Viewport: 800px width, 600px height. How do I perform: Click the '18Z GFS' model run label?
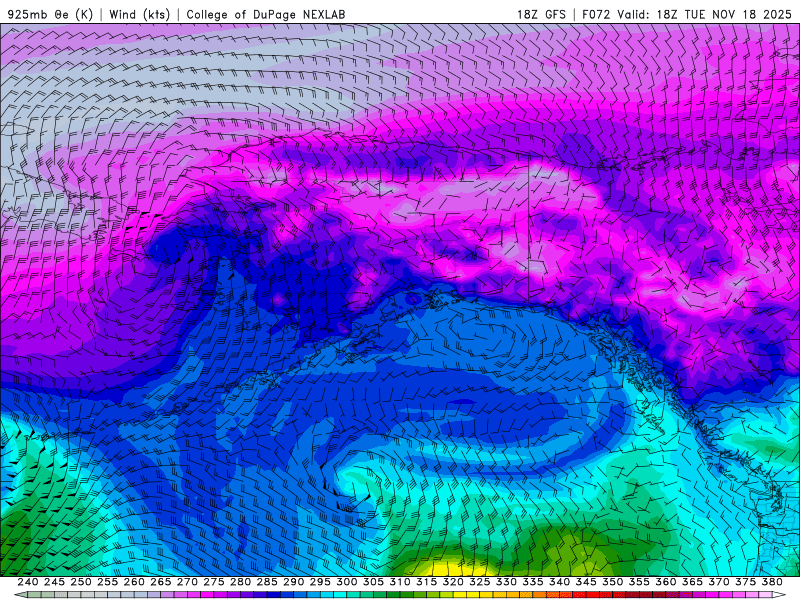coord(541,14)
